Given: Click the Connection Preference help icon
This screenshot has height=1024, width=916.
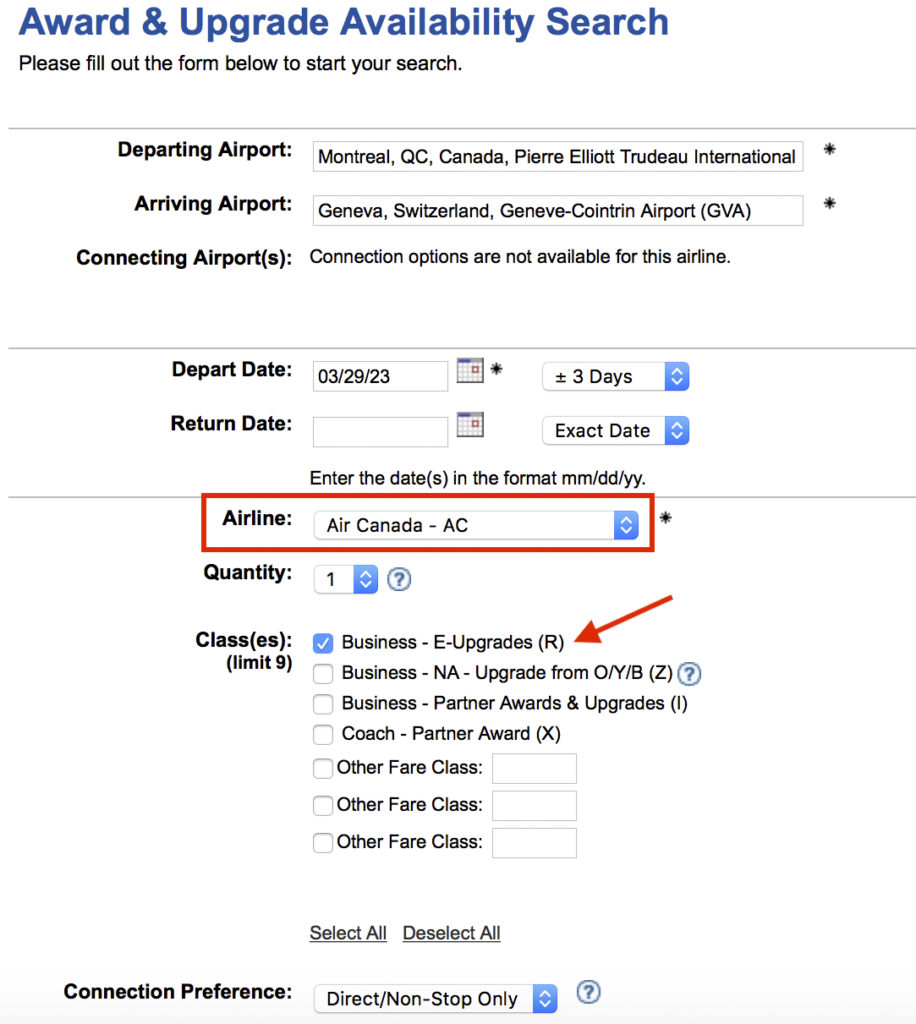Looking at the screenshot, I should [x=589, y=992].
